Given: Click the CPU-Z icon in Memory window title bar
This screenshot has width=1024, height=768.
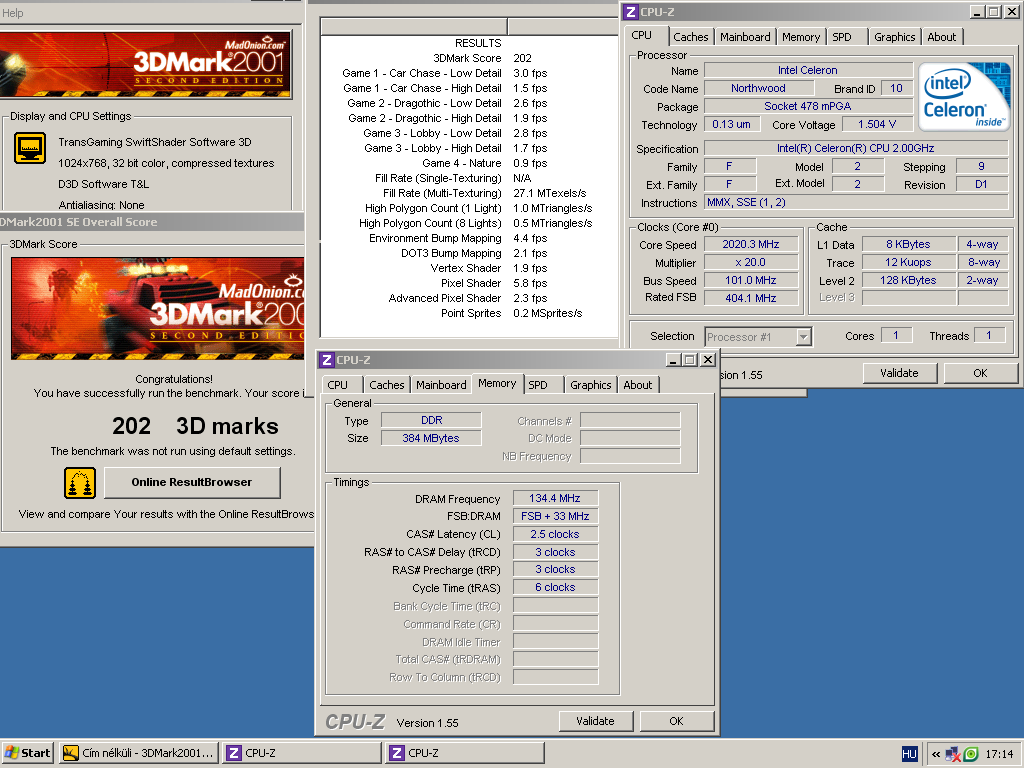Looking at the screenshot, I should pos(327,360).
